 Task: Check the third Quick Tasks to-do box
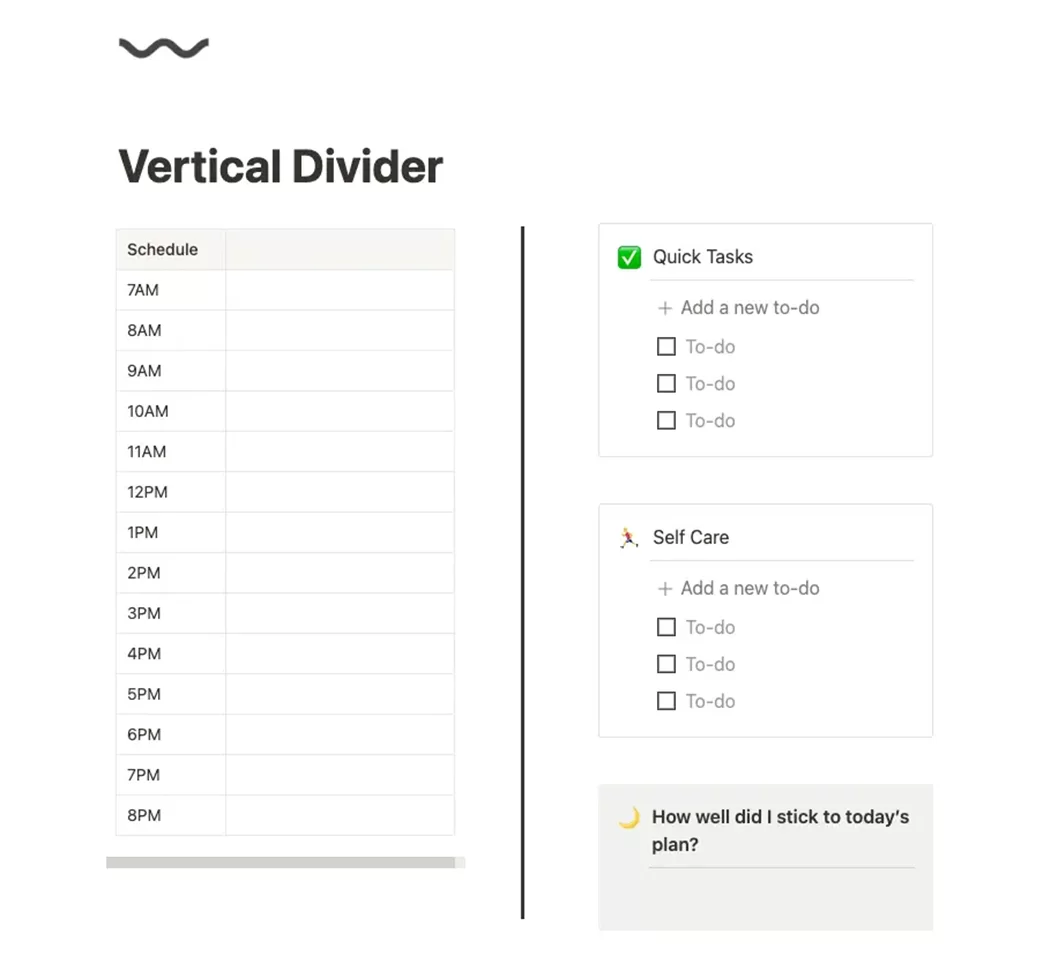coord(666,420)
